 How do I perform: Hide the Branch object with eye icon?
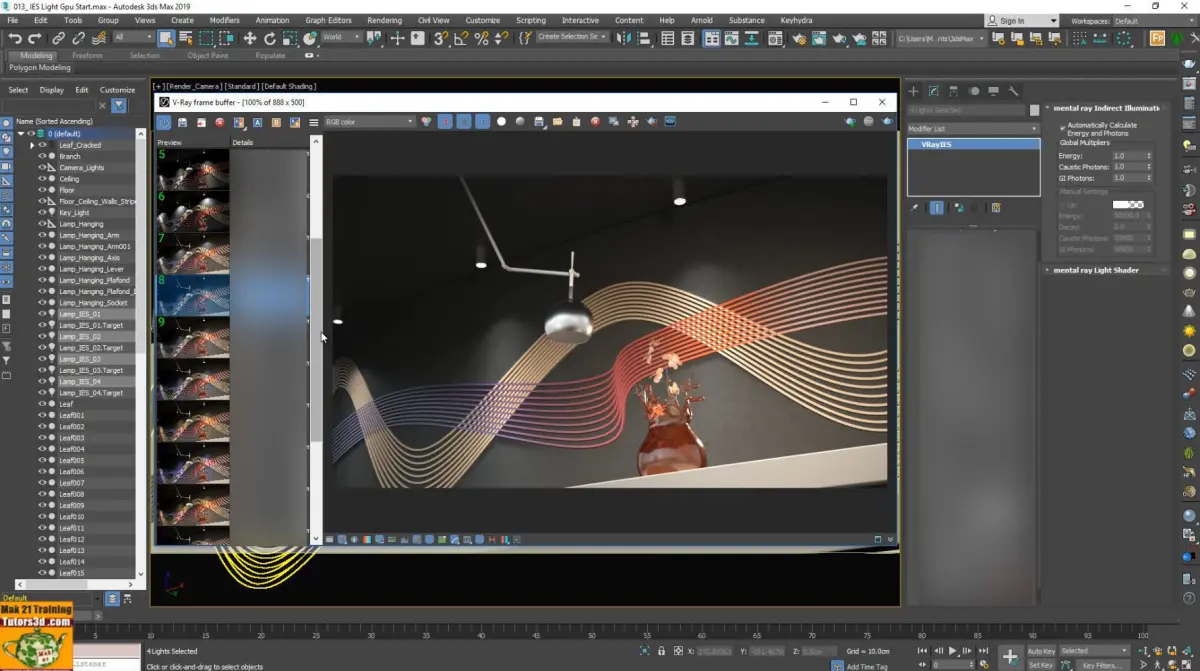(x=43, y=156)
